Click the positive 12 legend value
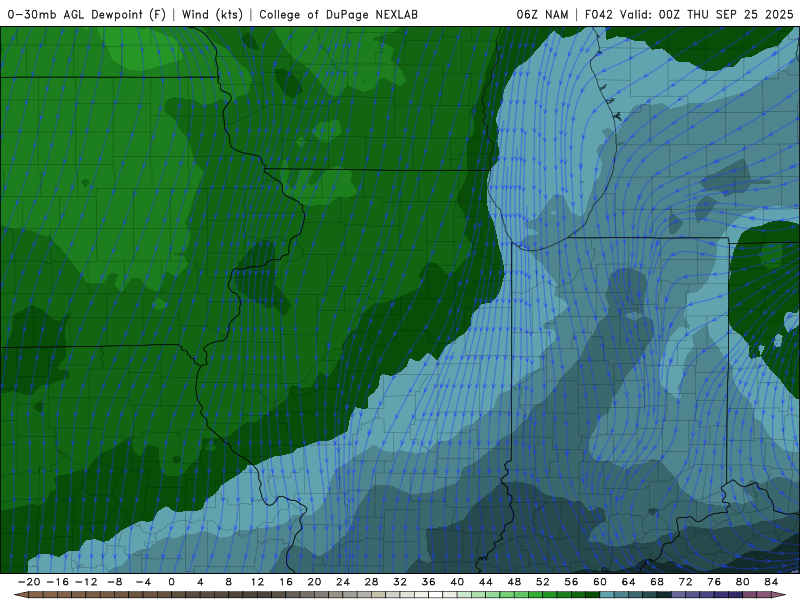 click(257, 582)
